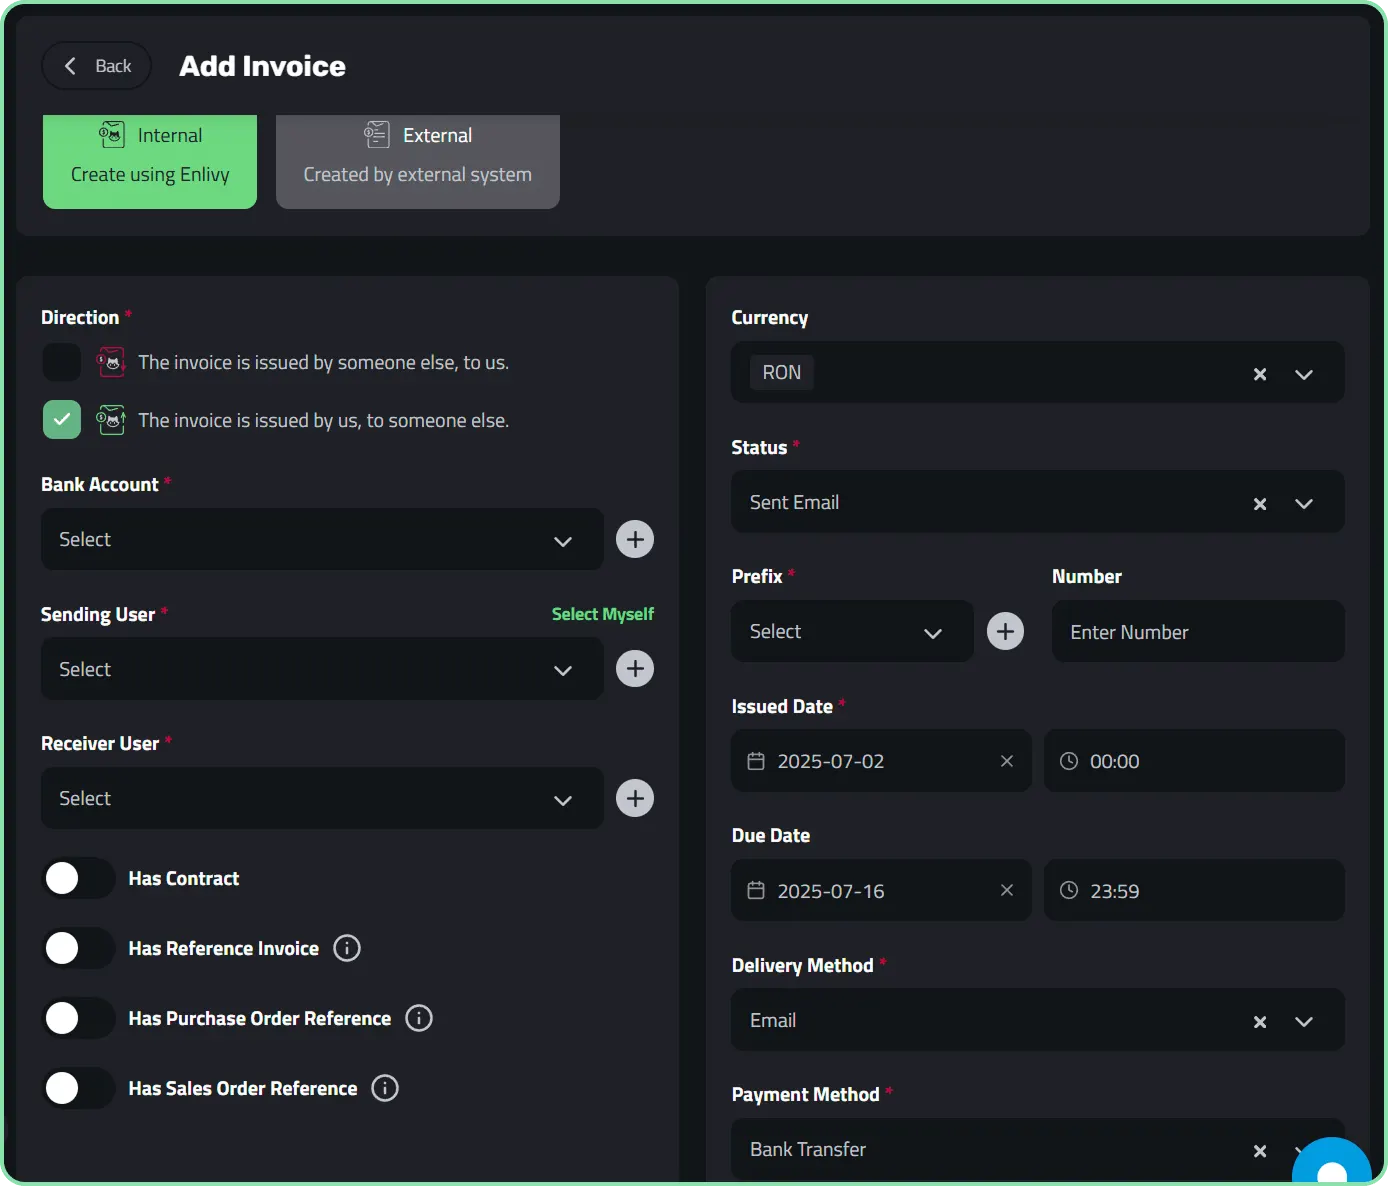
Task: Click the outgoing invoice direction icon
Action: click(111, 420)
